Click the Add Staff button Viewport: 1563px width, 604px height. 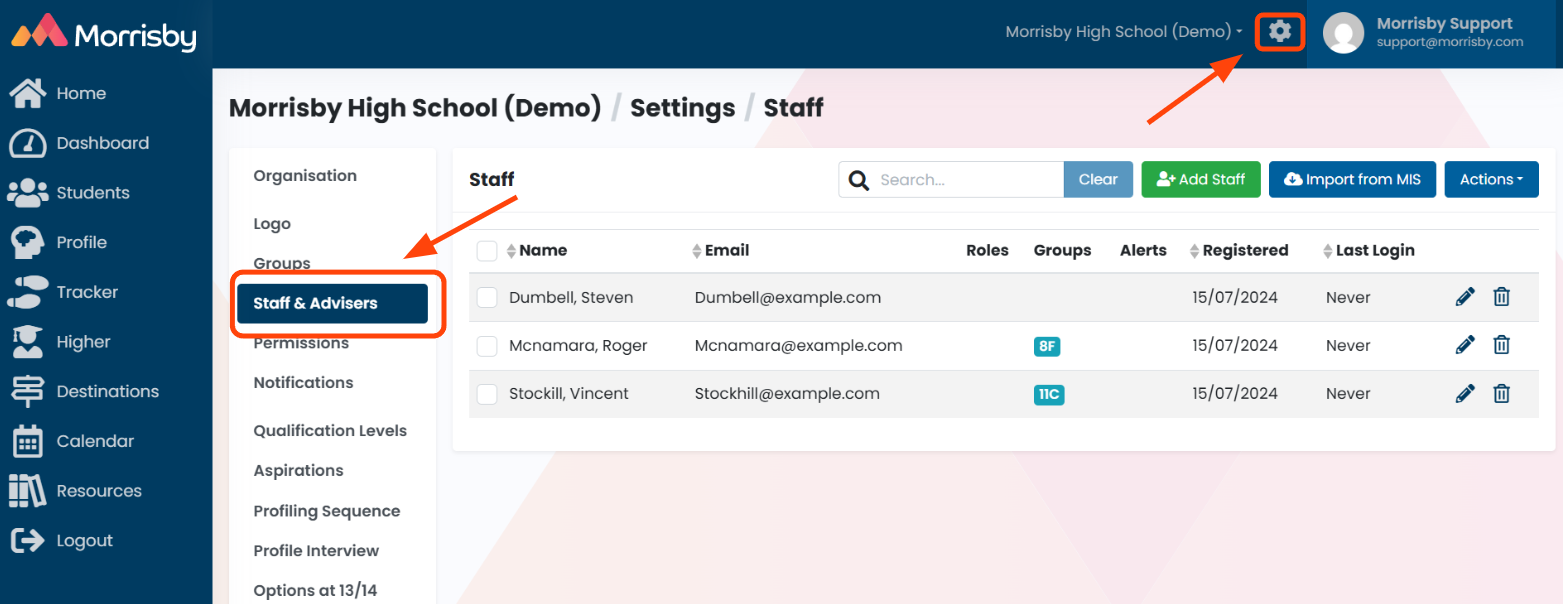click(x=1201, y=180)
